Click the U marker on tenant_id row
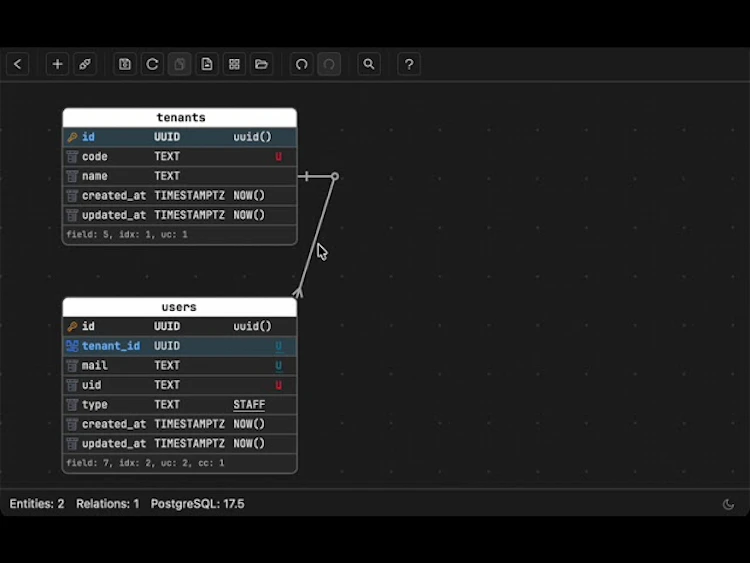This screenshot has height=563, width=750. (x=278, y=346)
